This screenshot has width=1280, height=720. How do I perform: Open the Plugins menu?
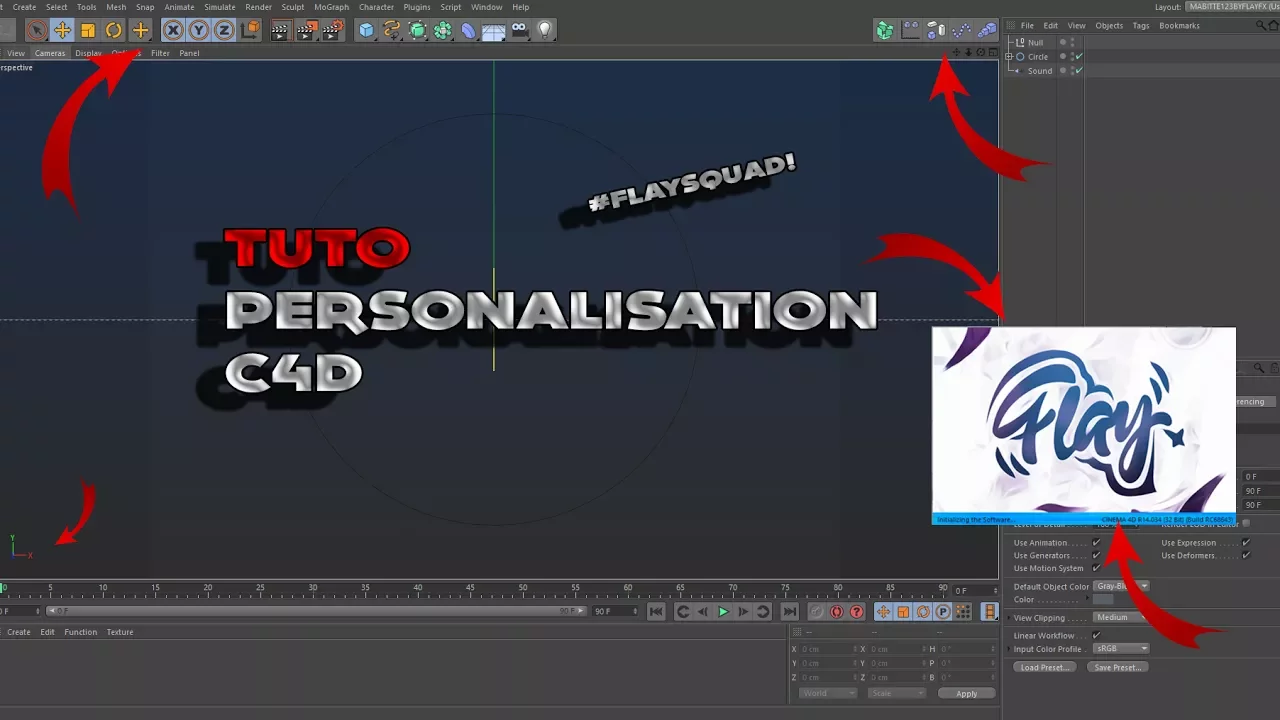(417, 7)
